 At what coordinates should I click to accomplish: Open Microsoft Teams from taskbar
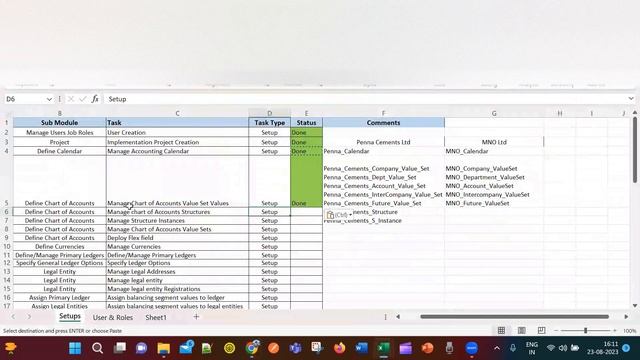296,348
